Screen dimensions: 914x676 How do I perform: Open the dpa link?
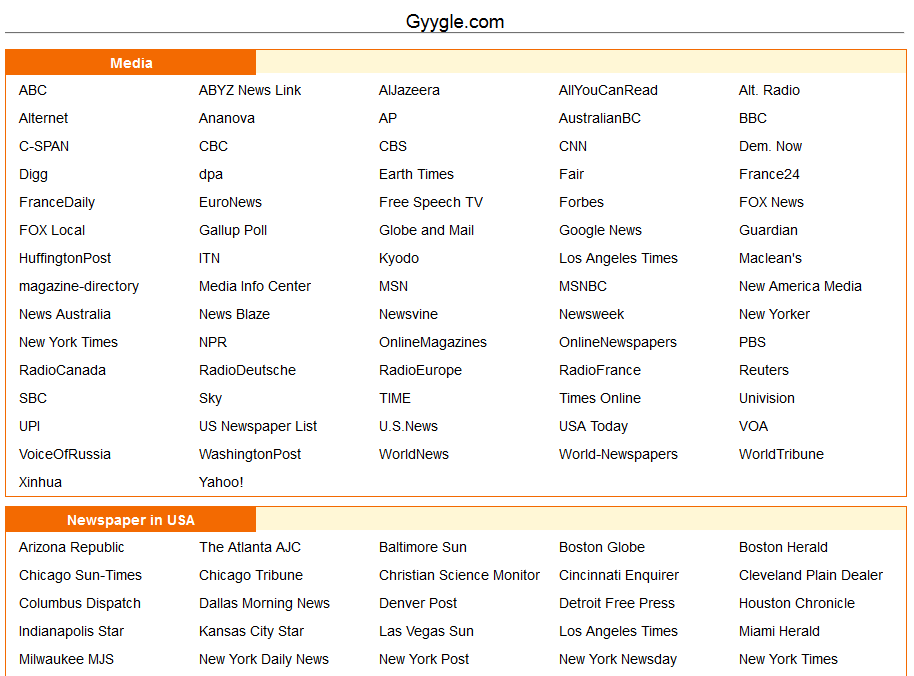[211, 174]
